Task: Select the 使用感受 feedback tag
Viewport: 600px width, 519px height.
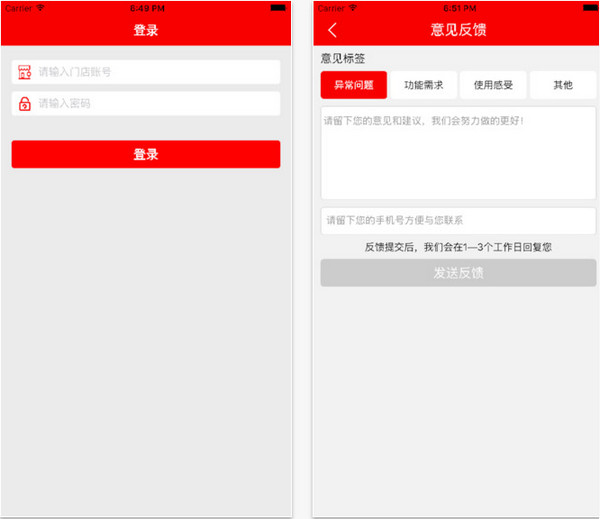Action: pyautogui.click(x=493, y=85)
